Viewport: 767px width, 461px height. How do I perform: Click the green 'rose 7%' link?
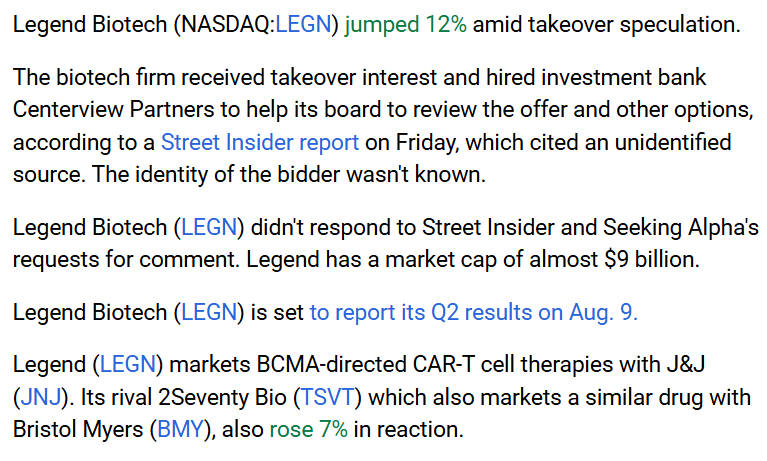(309, 430)
